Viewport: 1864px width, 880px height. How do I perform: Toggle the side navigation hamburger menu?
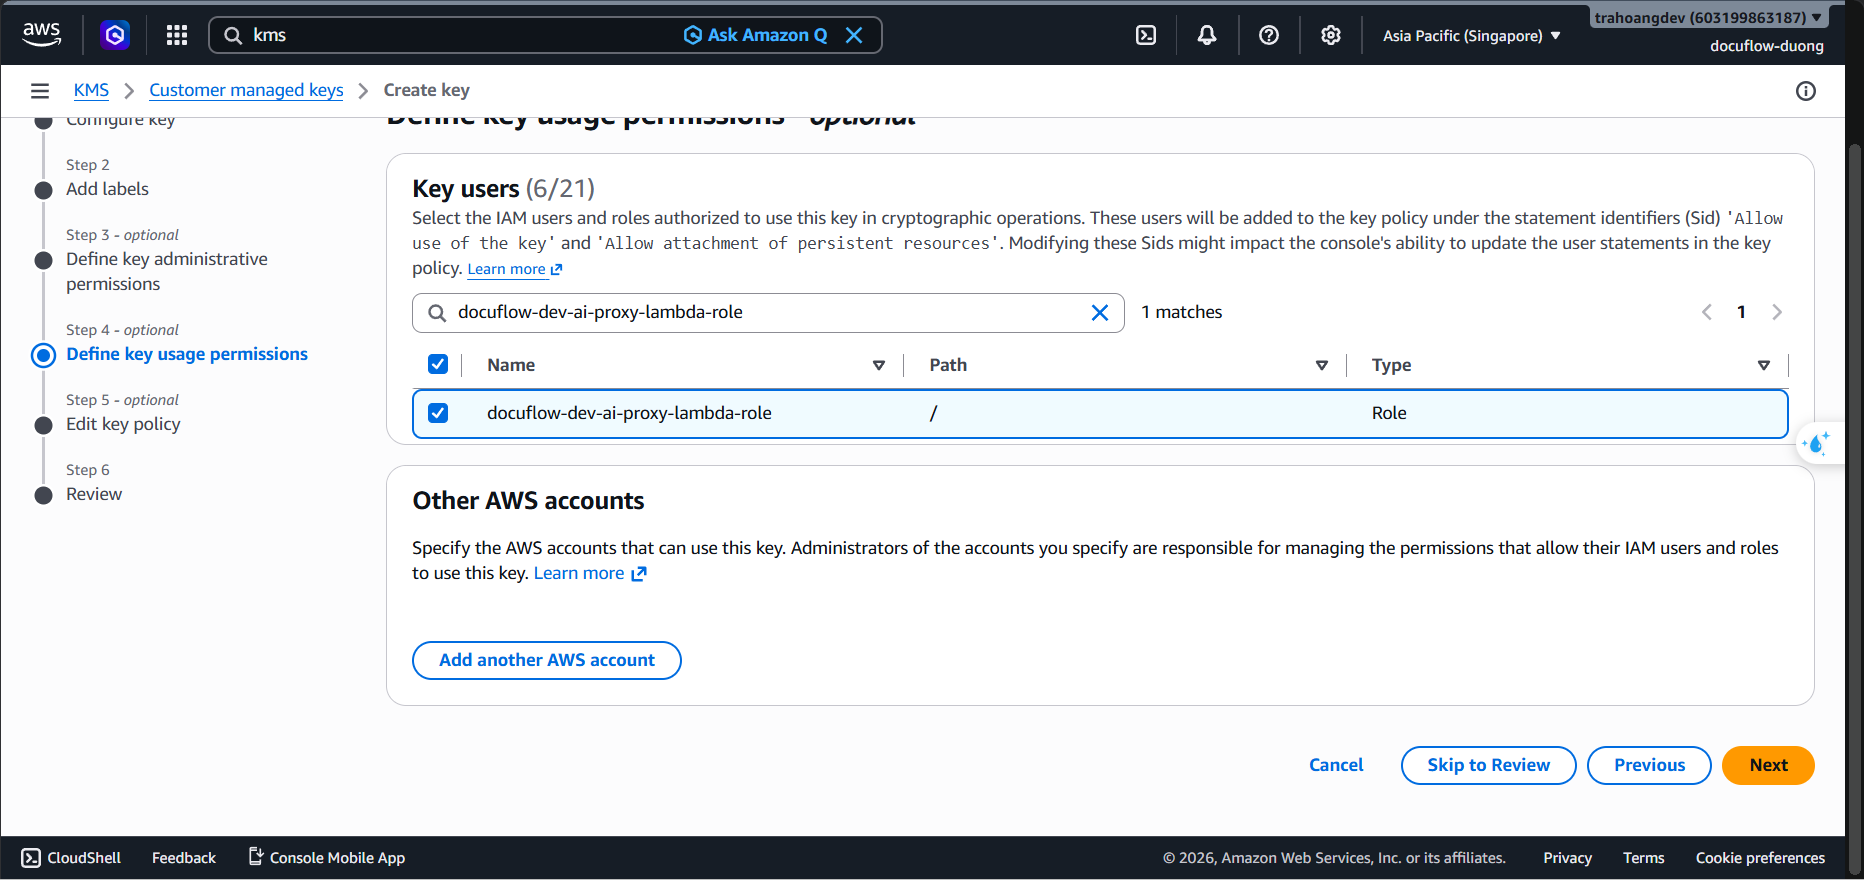click(x=40, y=91)
